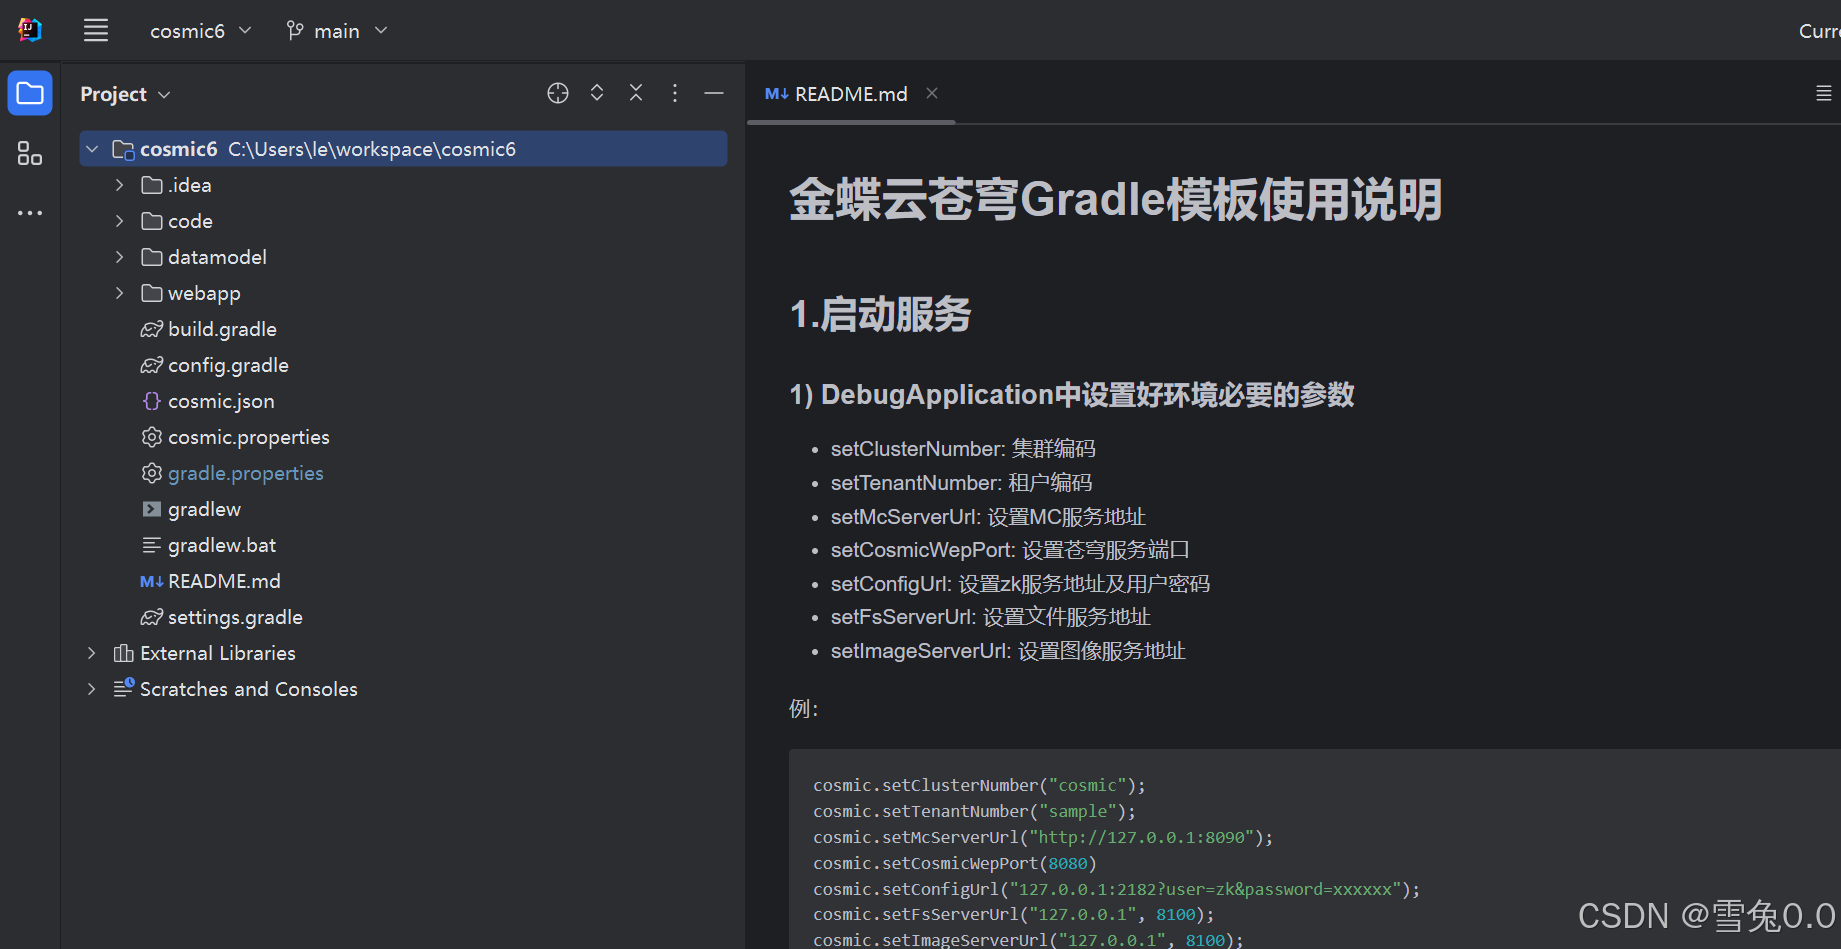The image size is (1841, 949).
Task: Open the main hamburger menu
Action: click(96, 30)
